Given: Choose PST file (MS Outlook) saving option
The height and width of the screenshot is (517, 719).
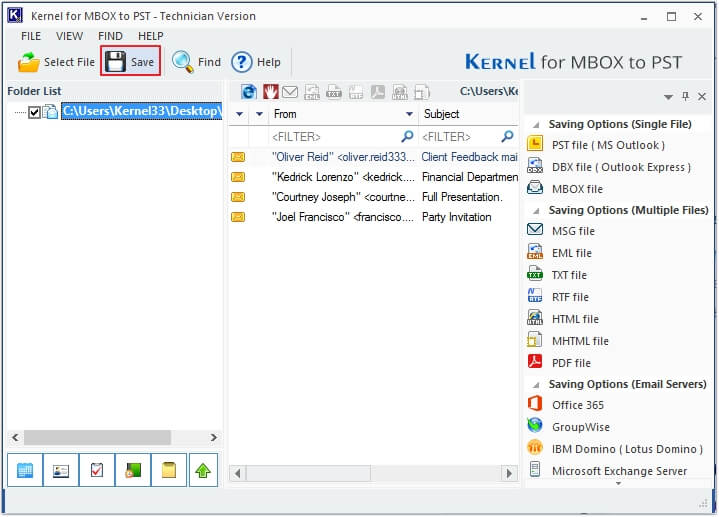Looking at the screenshot, I should pyautogui.click(x=596, y=145).
